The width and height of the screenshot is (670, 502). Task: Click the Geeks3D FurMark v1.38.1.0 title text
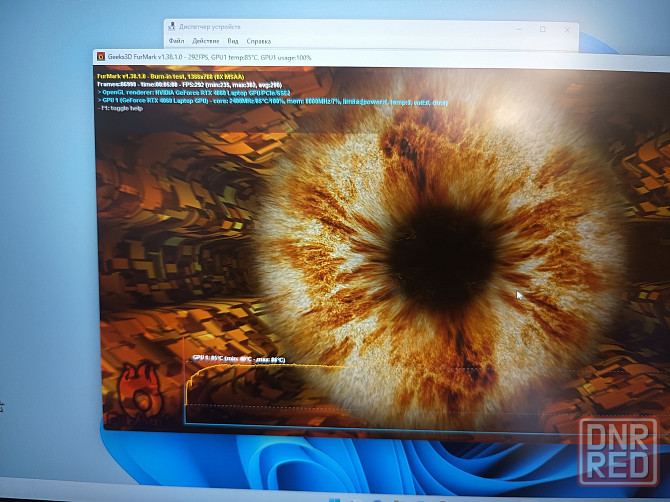click(209, 57)
